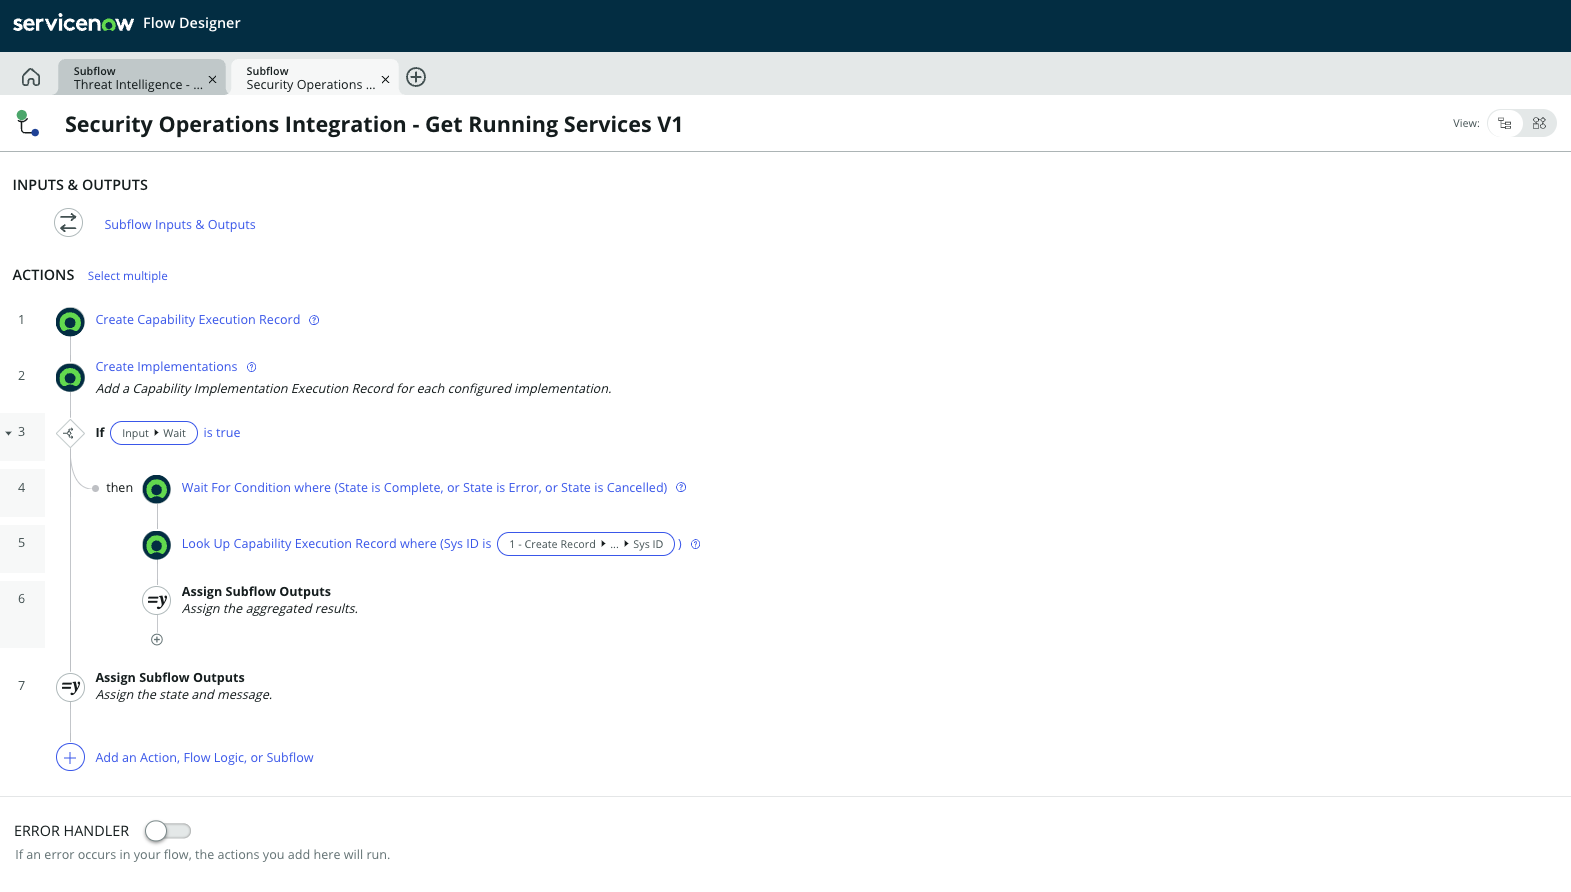Click step 4 Wait For Condition action icon
Image resolution: width=1571 pixels, height=892 pixels.
click(157, 489)
